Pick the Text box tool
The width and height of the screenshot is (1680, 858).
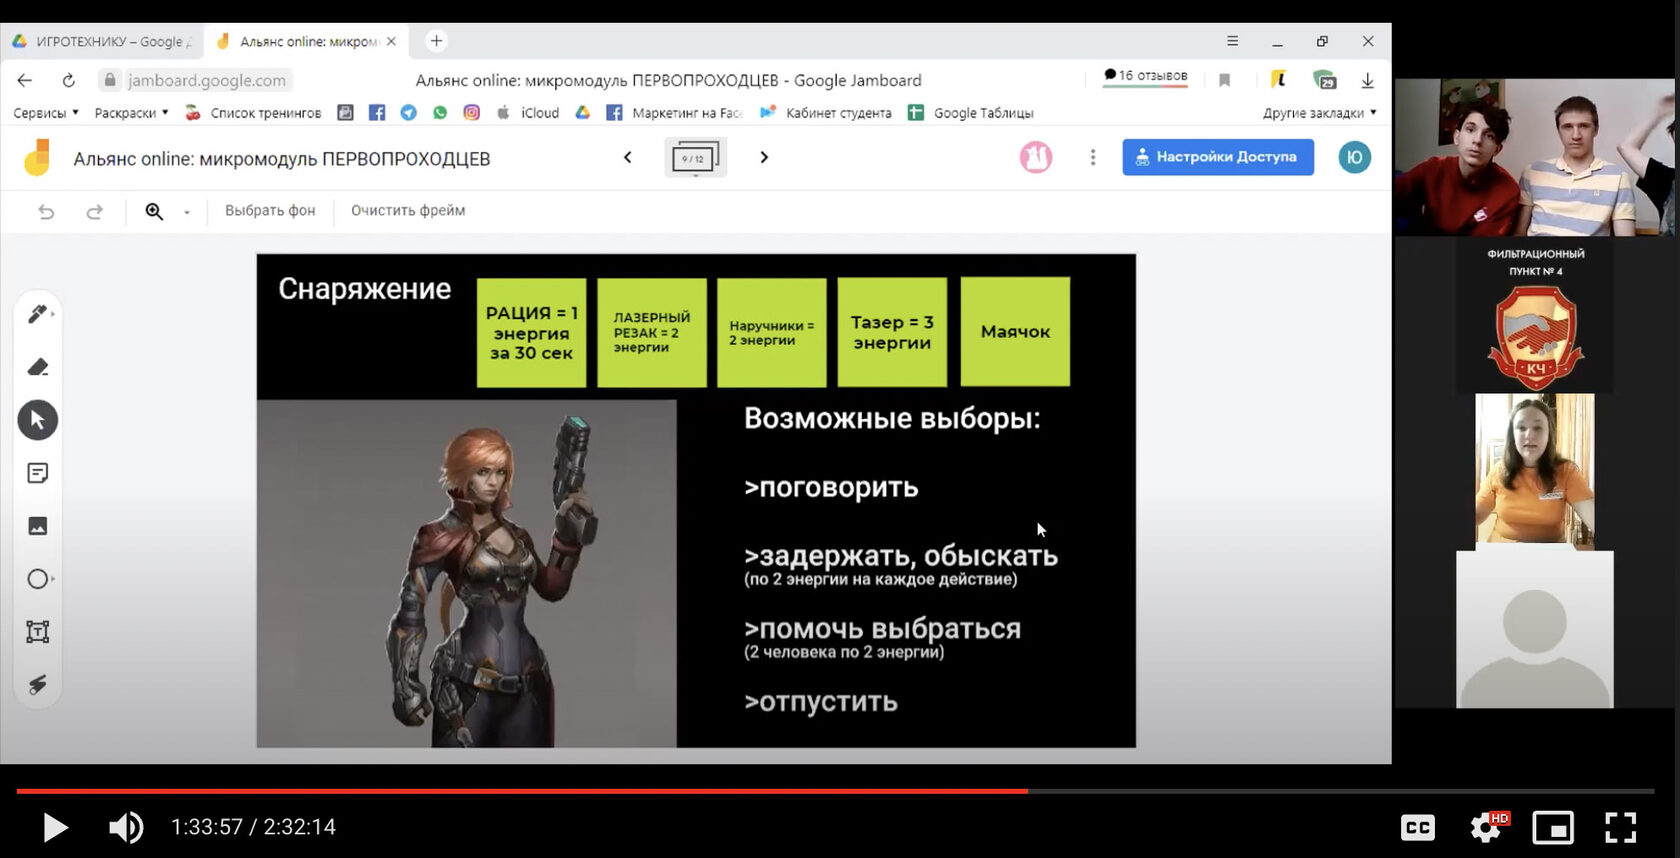pos(37,632)
